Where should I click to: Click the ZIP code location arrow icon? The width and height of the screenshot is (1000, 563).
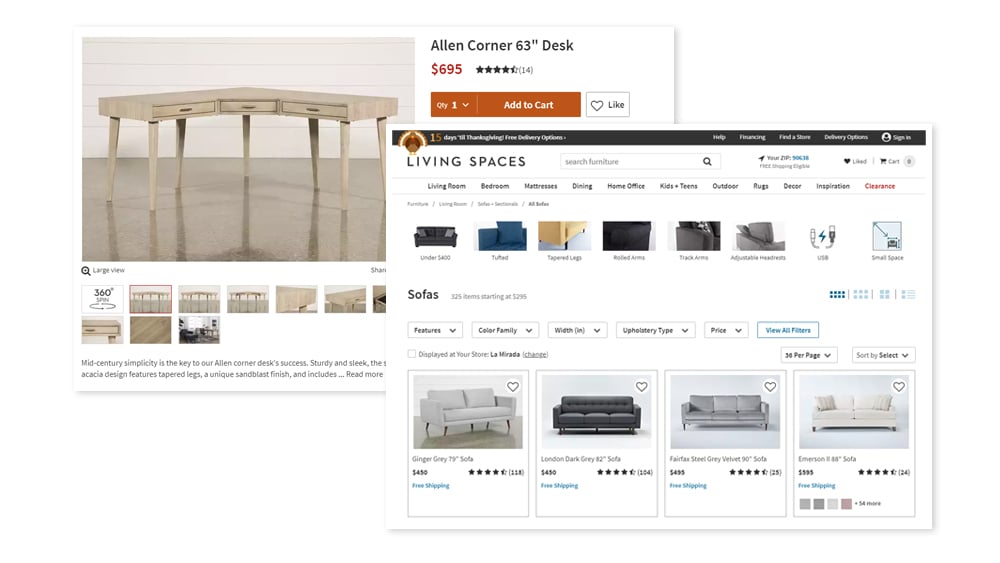point(761,157)
